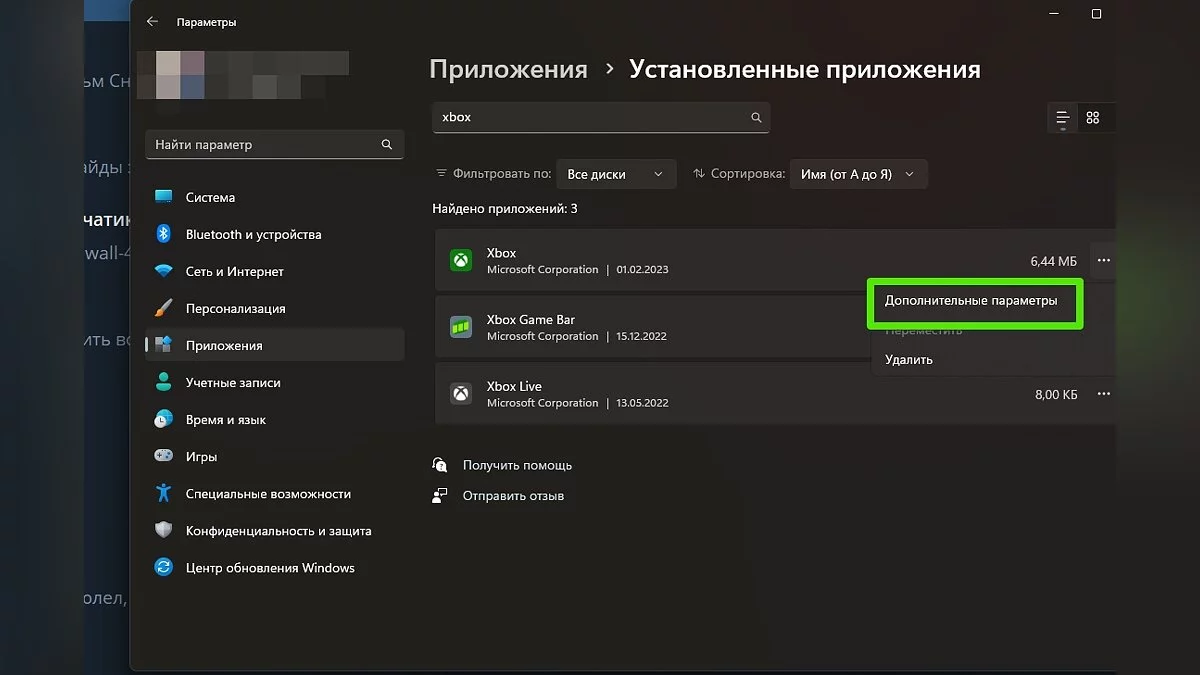This screenshot has height=675, width=1200.
Task: Expand the Все диски filter dropdown
Action: pos(615,174)
